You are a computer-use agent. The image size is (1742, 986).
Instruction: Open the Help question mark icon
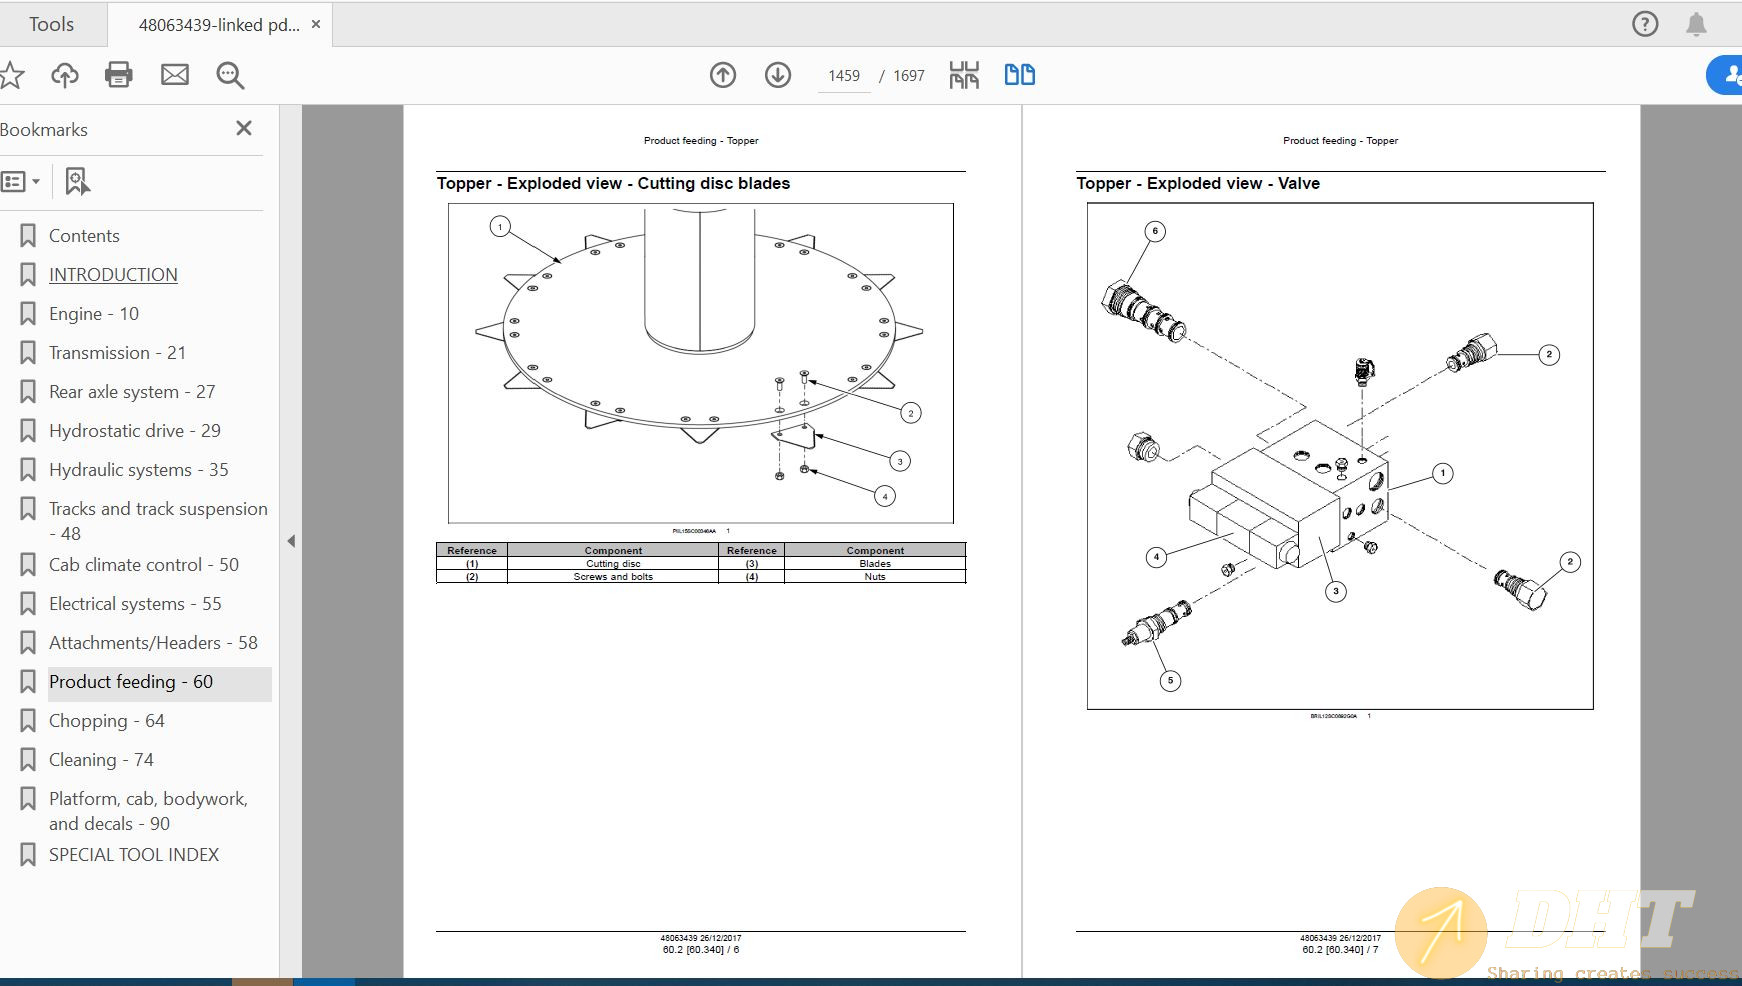1643,24
